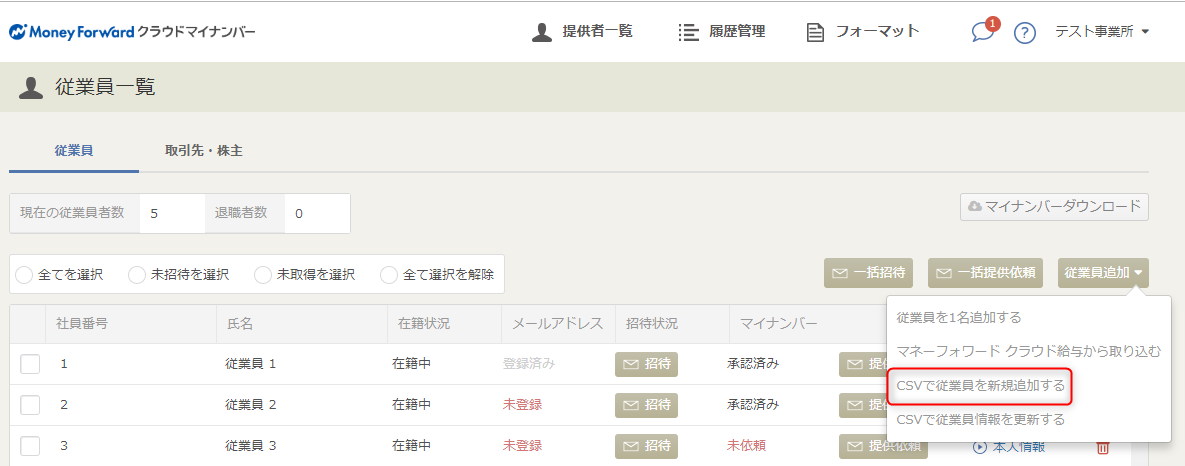Image resolution: width=1185 pixels, height=466 pixels.
Task: Choose マネーフォワード クラウド給与から取り込む menu item
Action: [x=1029, y=351]
